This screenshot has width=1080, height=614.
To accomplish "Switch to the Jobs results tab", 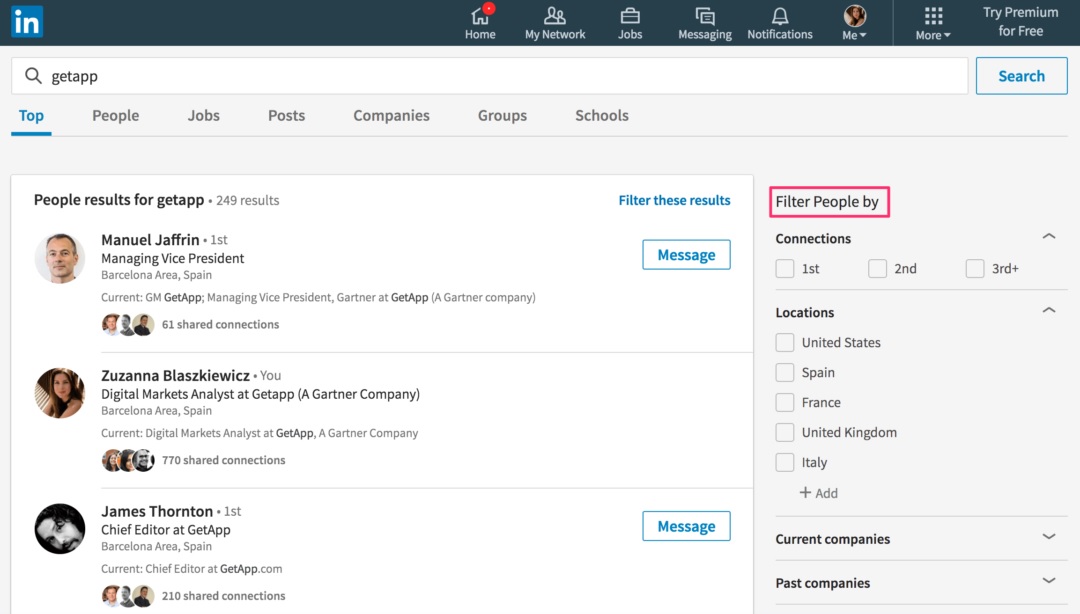I will [204, 115].
